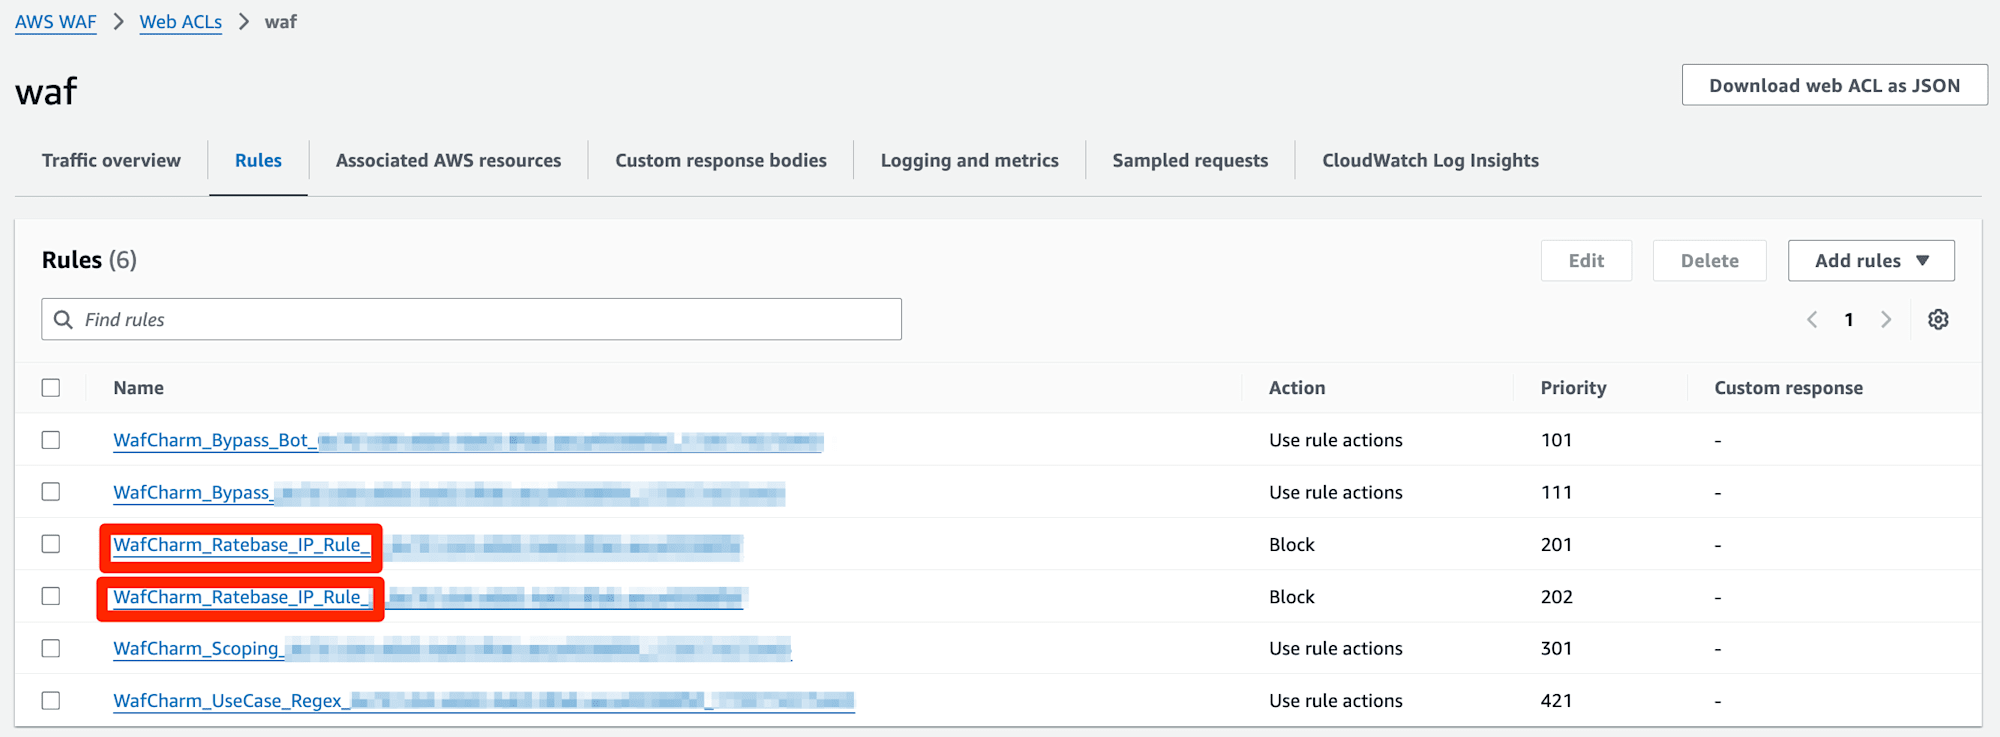The image size is (2000, 737).
Task: Click the Action column header
Action: [1297, 388]
